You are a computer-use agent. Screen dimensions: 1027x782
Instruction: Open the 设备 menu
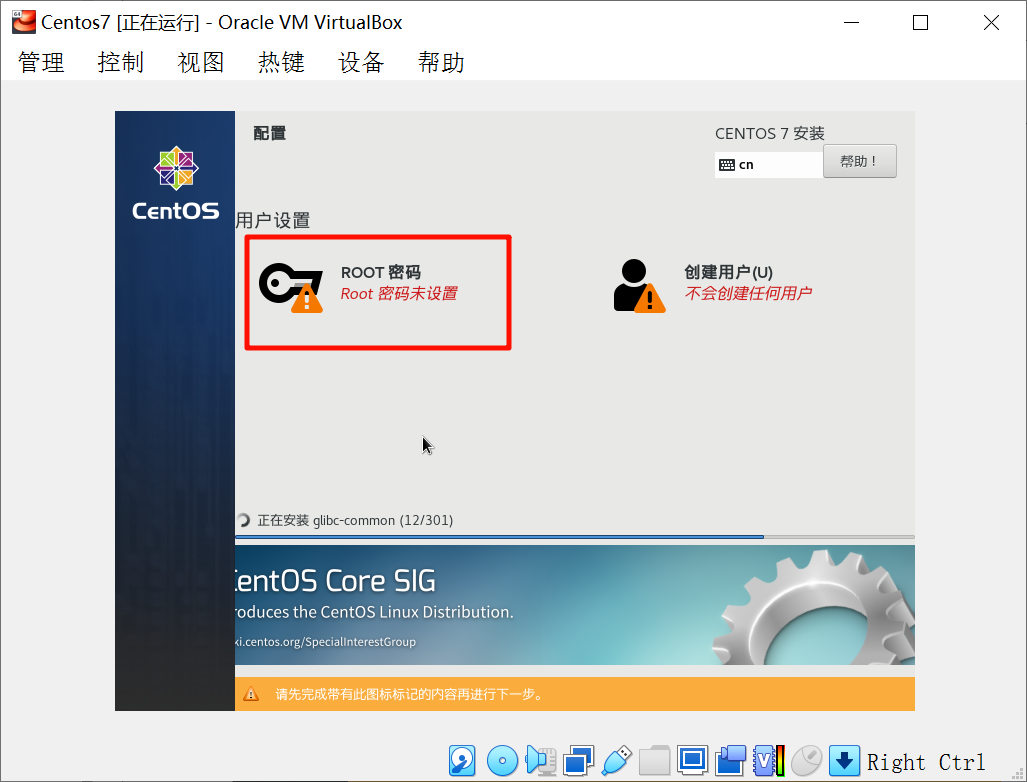(361, 62)
